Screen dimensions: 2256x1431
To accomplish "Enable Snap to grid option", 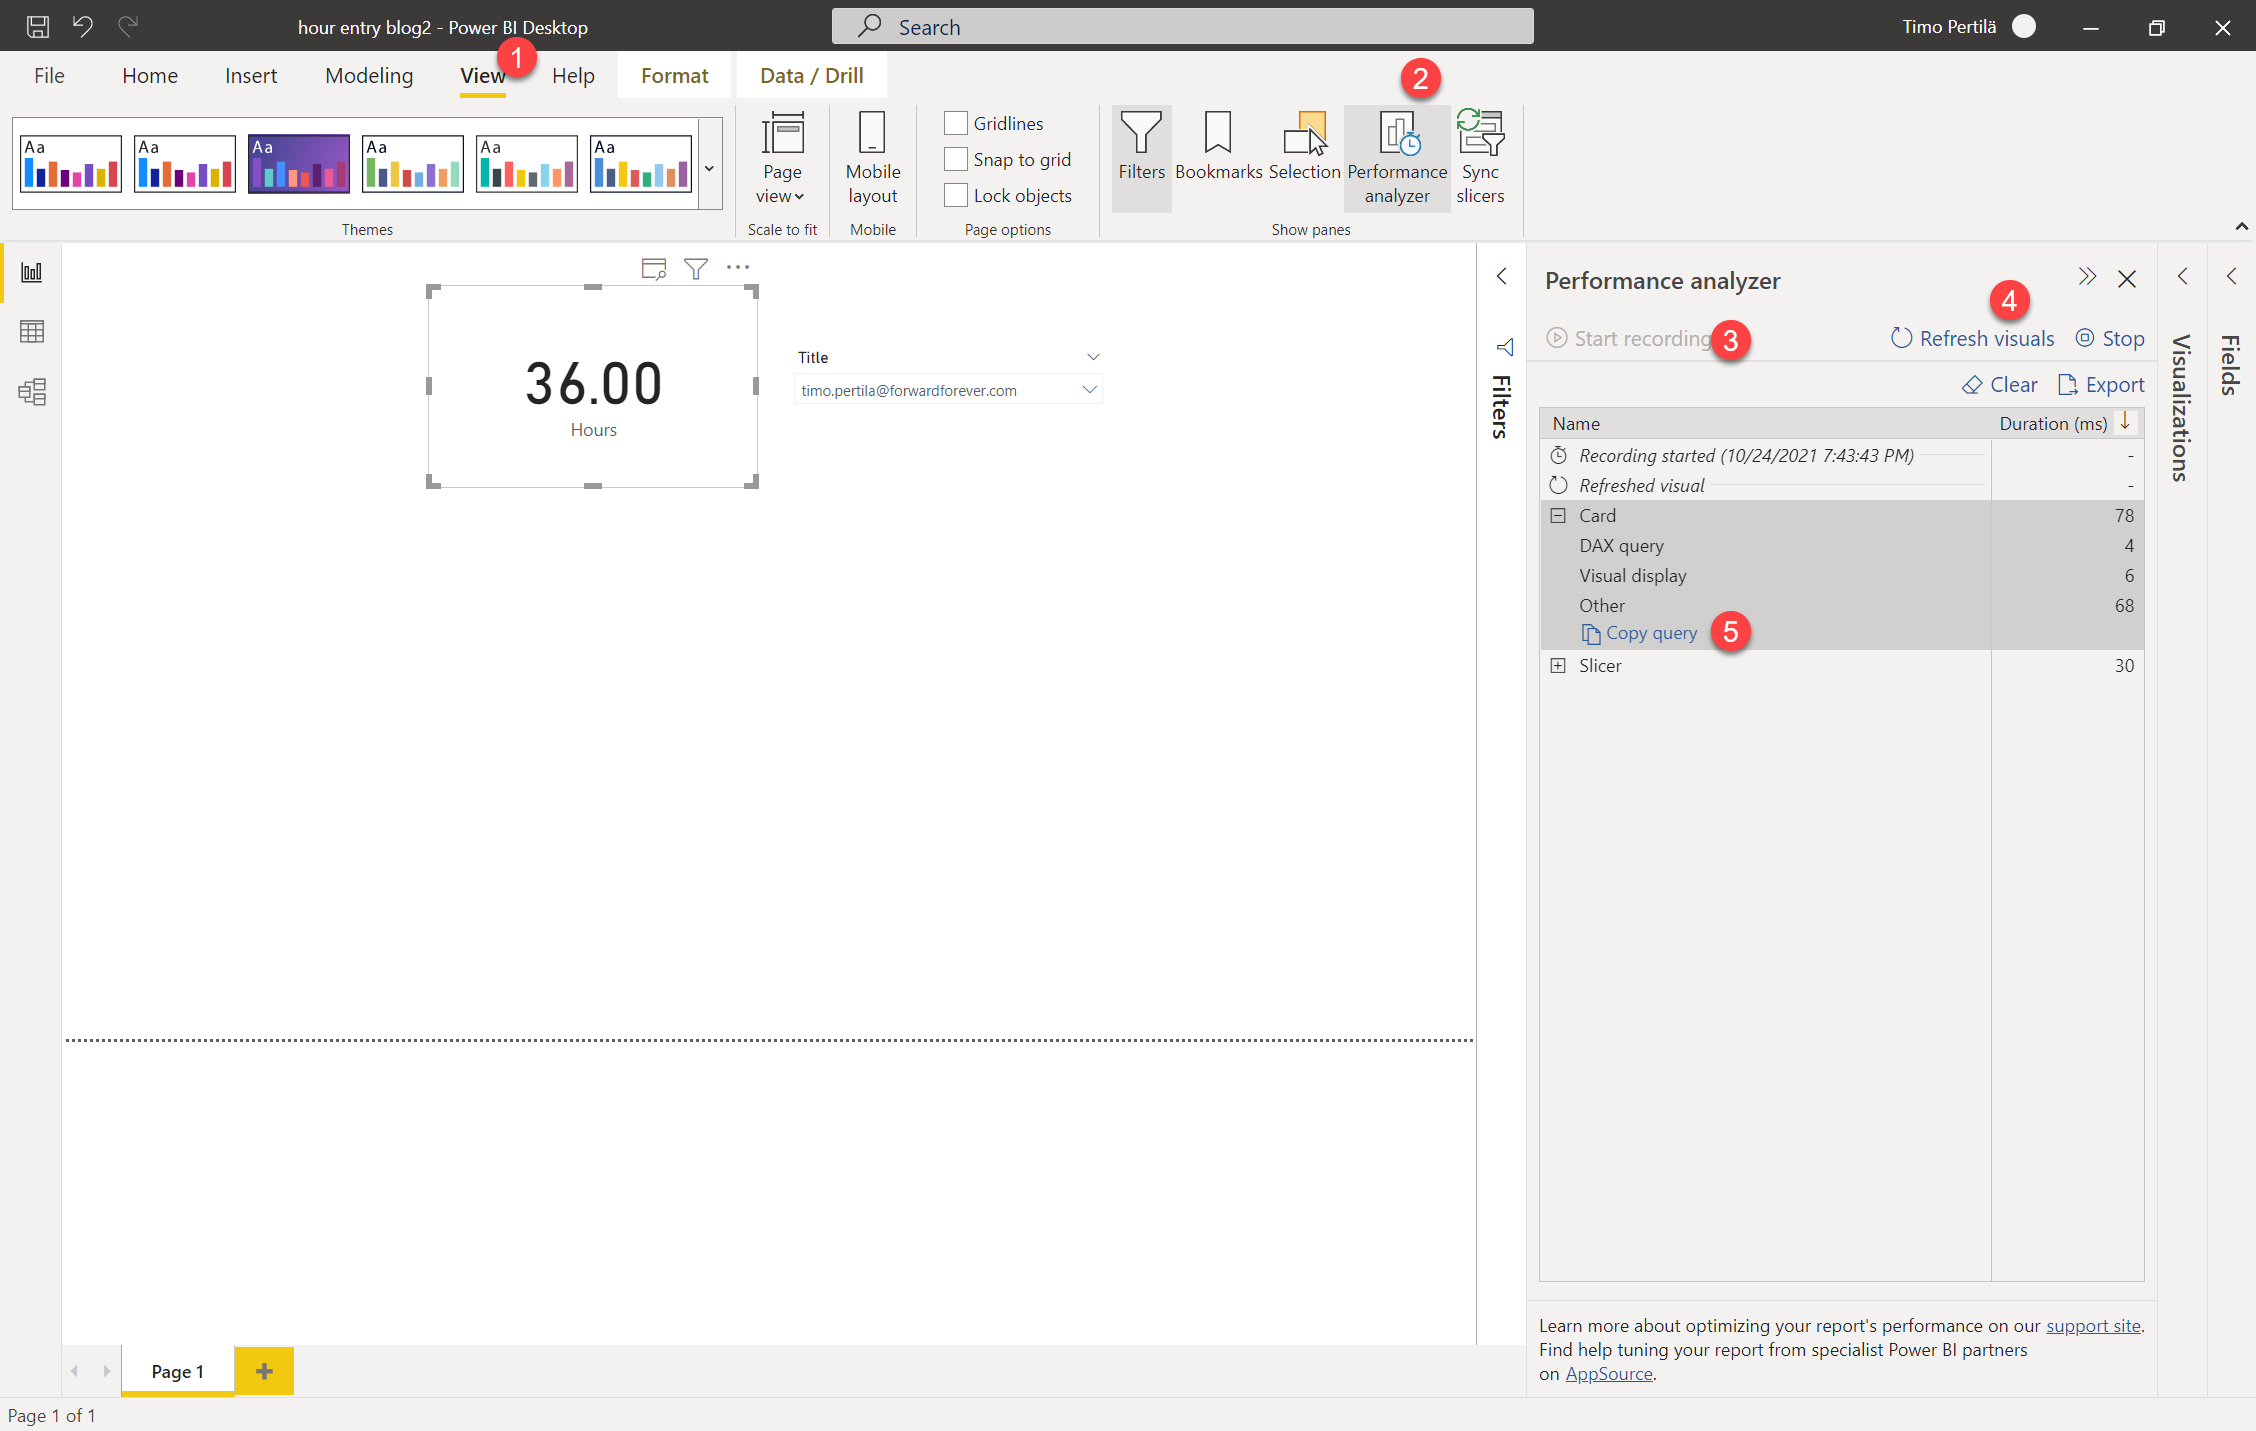I will 956,160.
